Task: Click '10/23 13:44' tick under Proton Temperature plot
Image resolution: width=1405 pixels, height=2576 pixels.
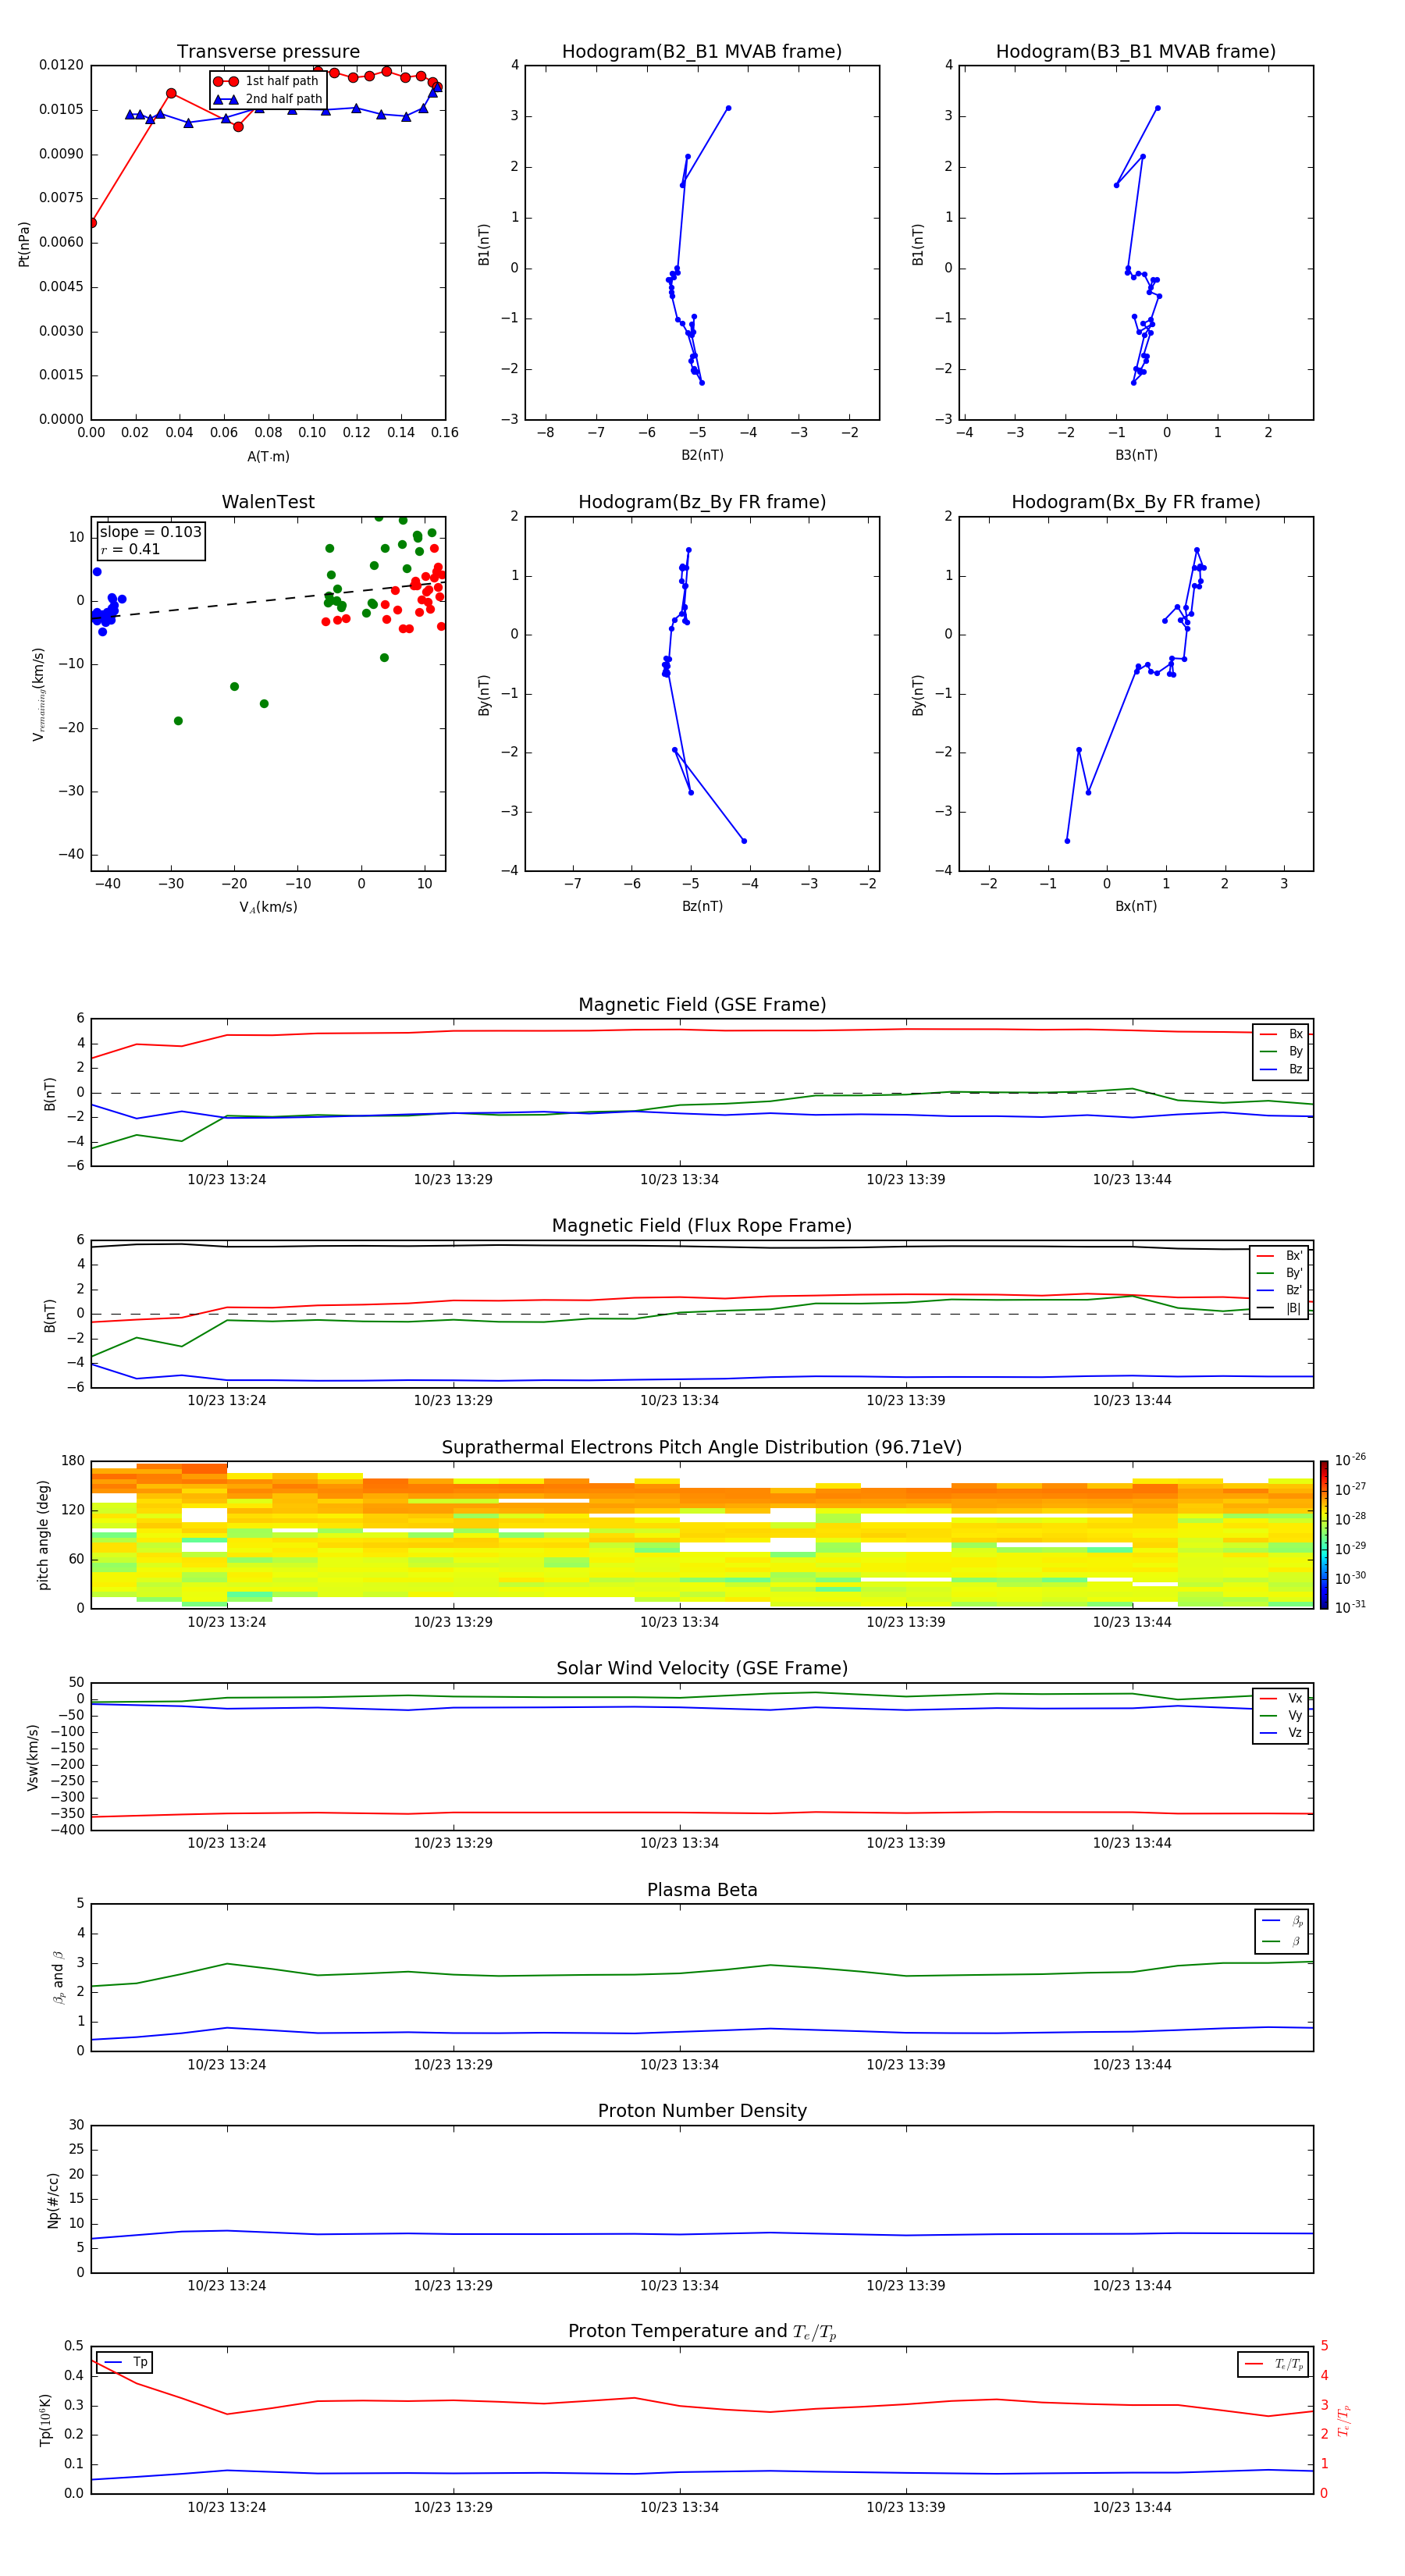Action: [1132, 2507]
